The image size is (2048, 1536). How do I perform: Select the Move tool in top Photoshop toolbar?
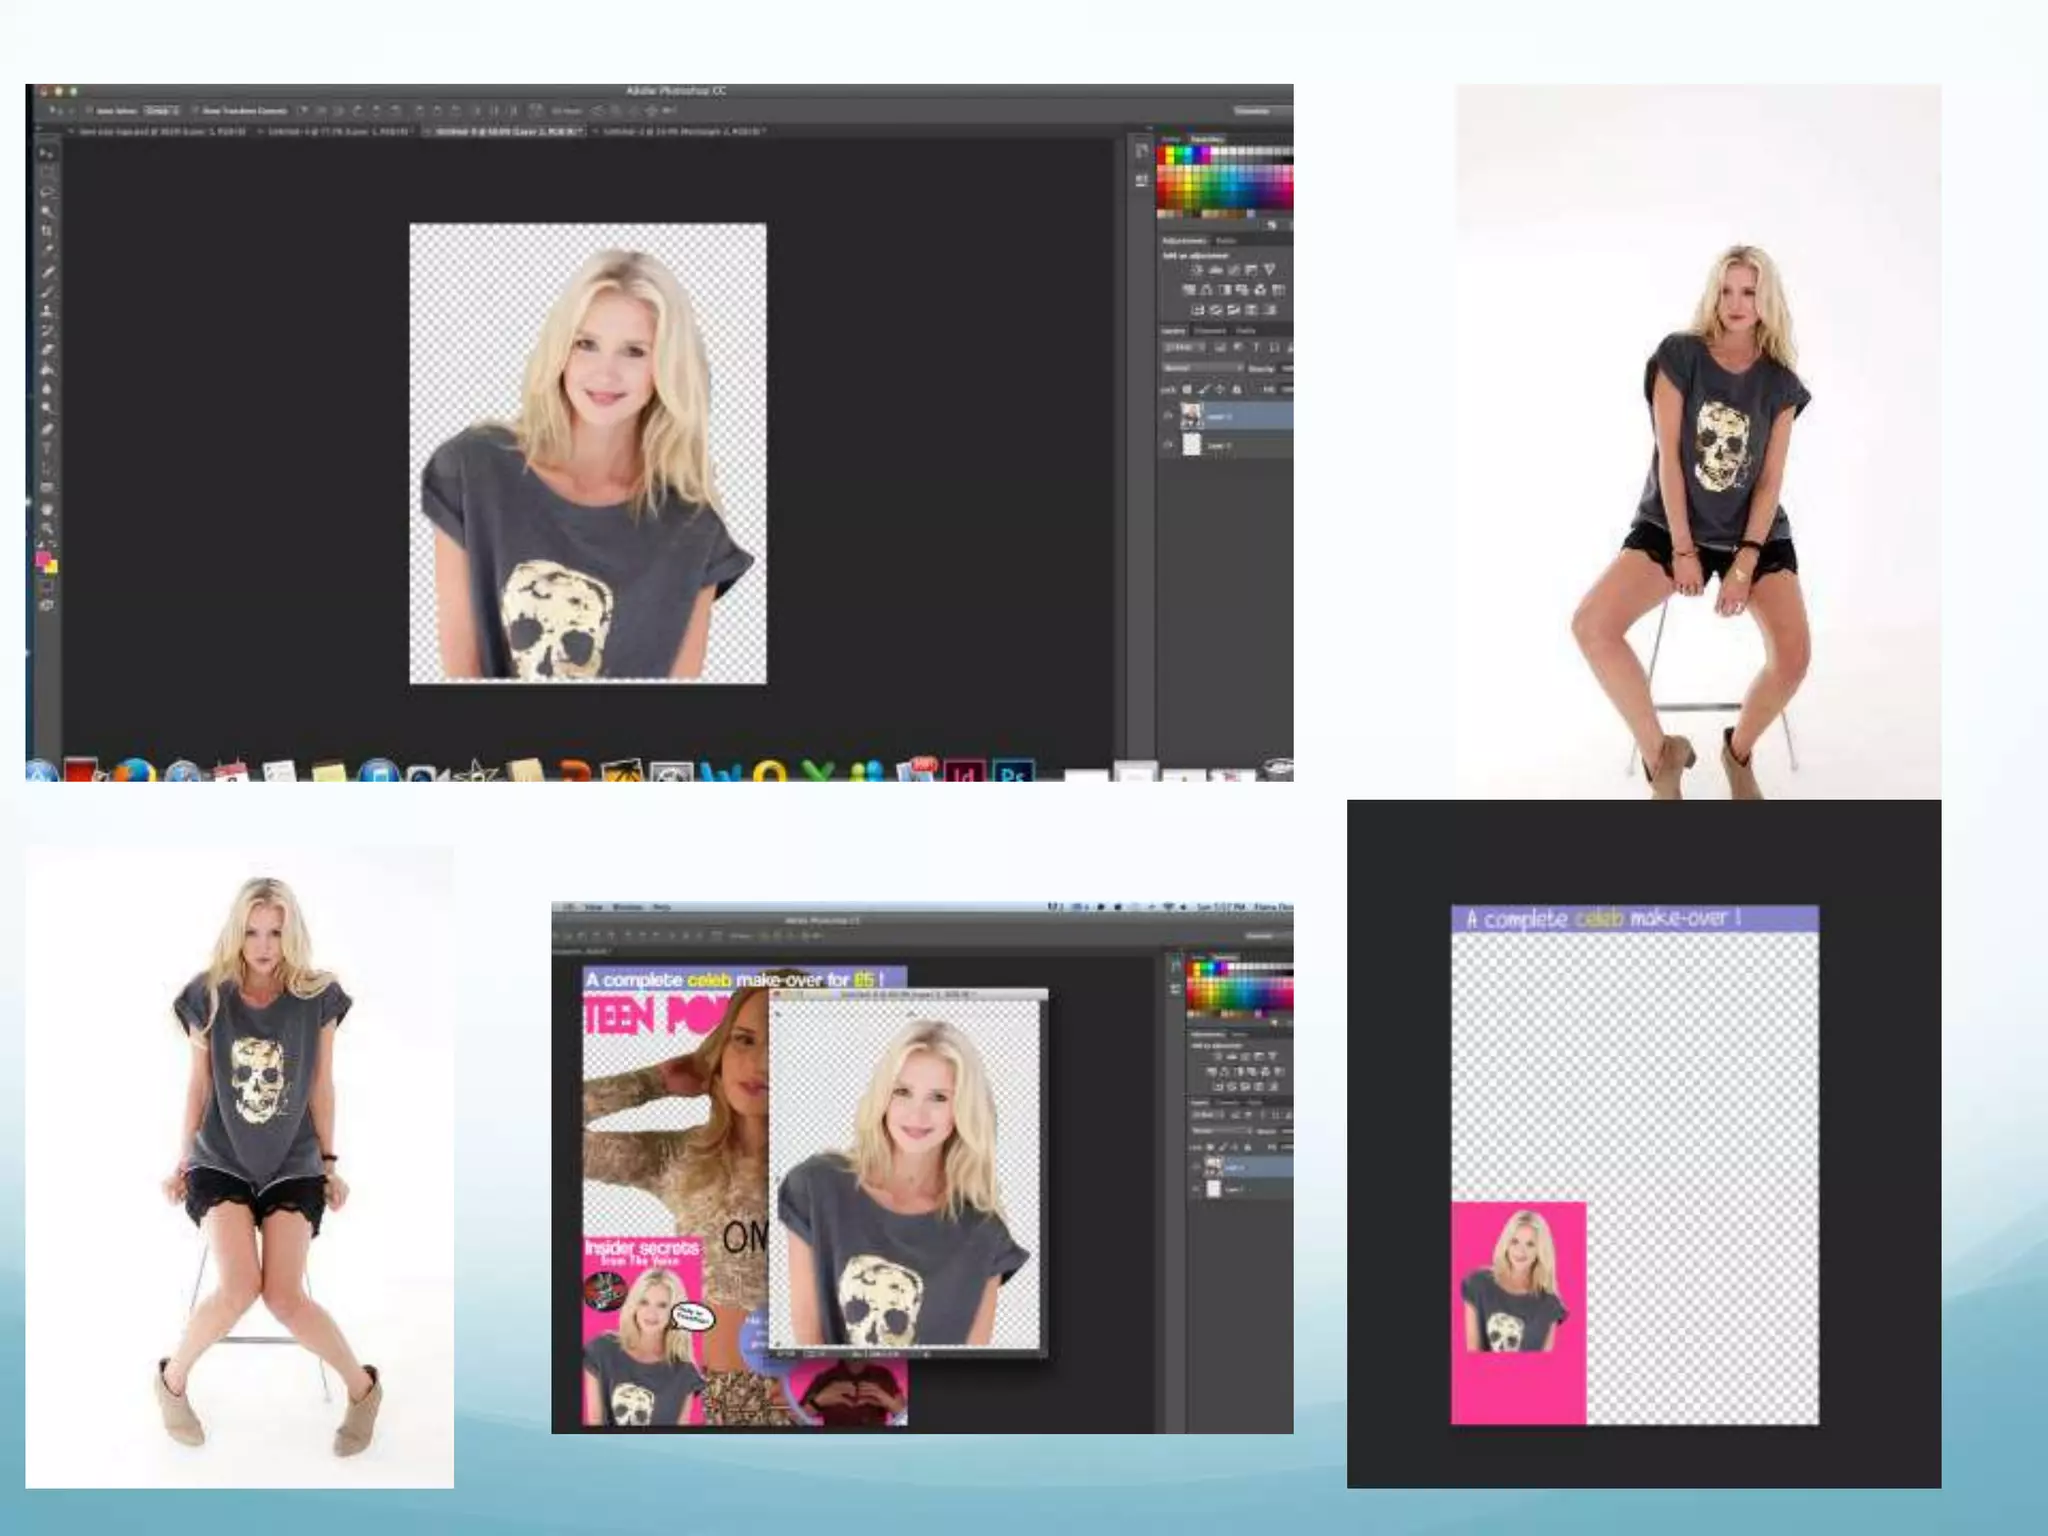click(46, 153)
